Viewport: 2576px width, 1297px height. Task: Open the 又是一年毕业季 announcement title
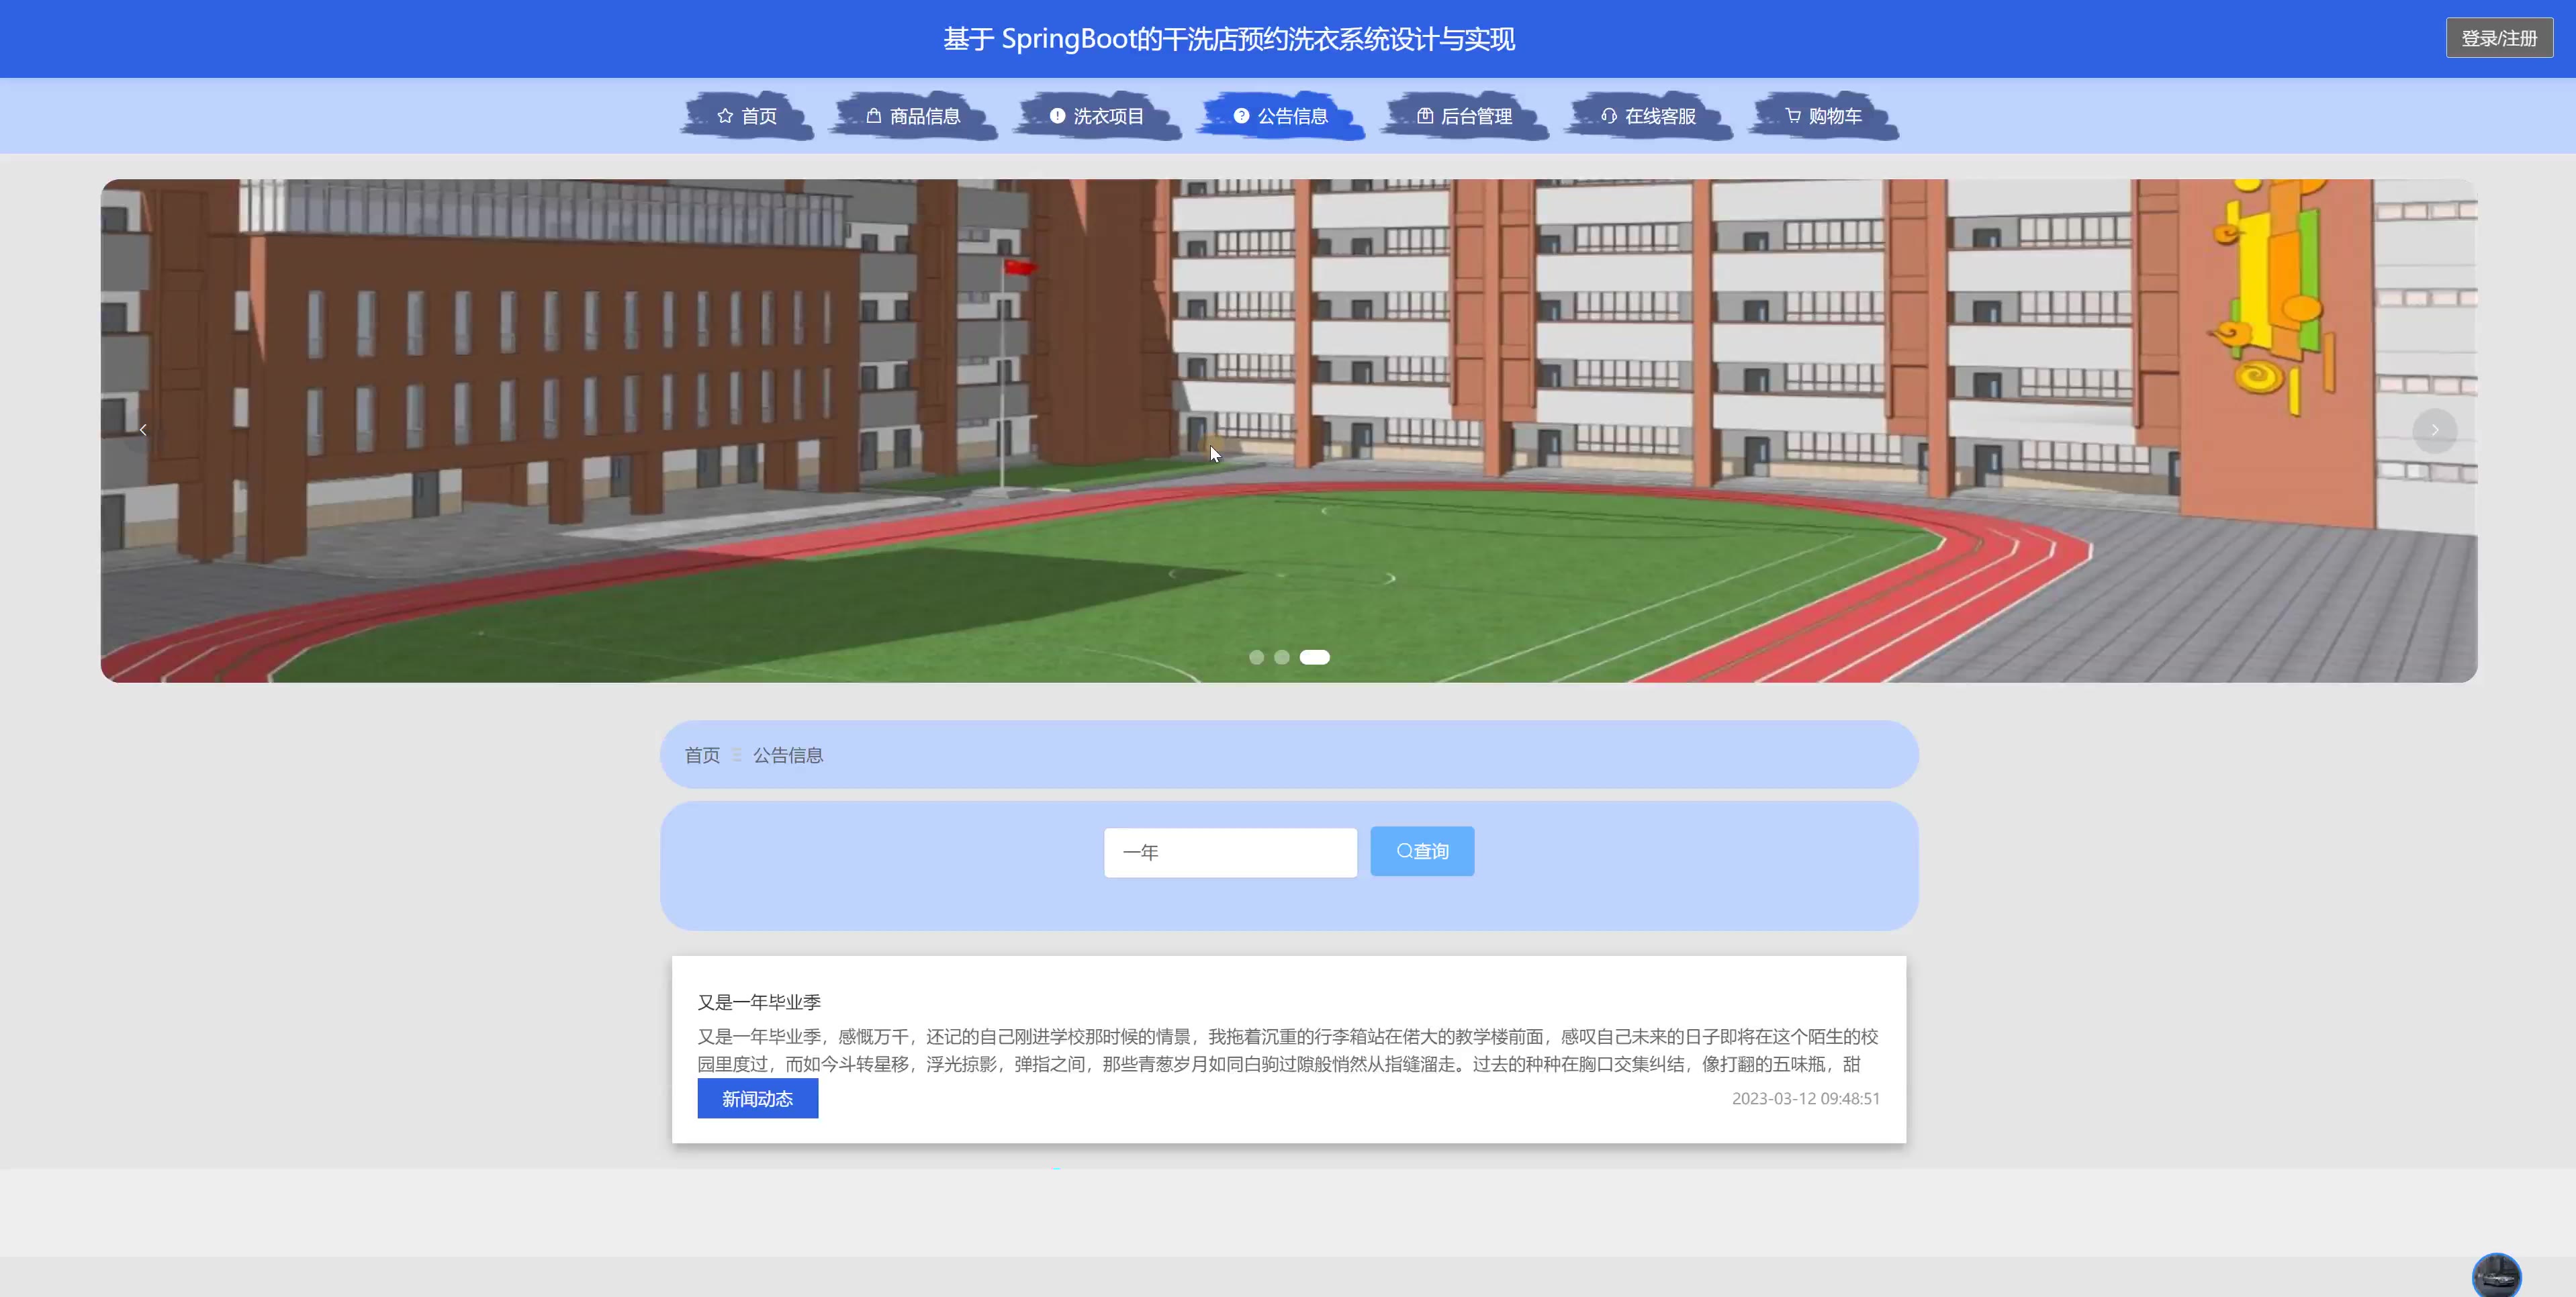click(759, 1002)
